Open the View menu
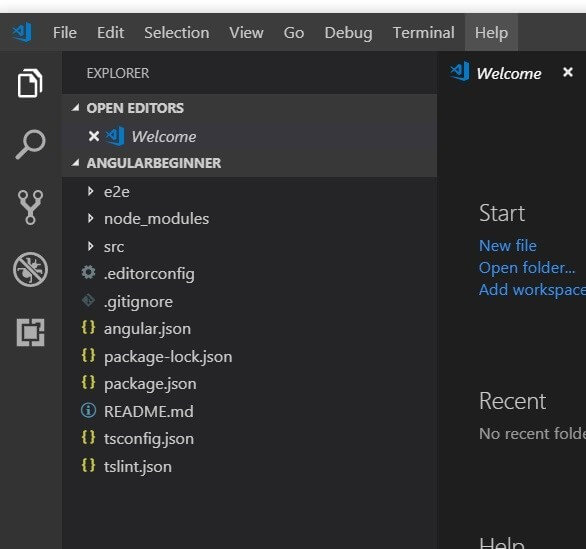Viewport: 586px width, 549px height. (x=246, y=33)
